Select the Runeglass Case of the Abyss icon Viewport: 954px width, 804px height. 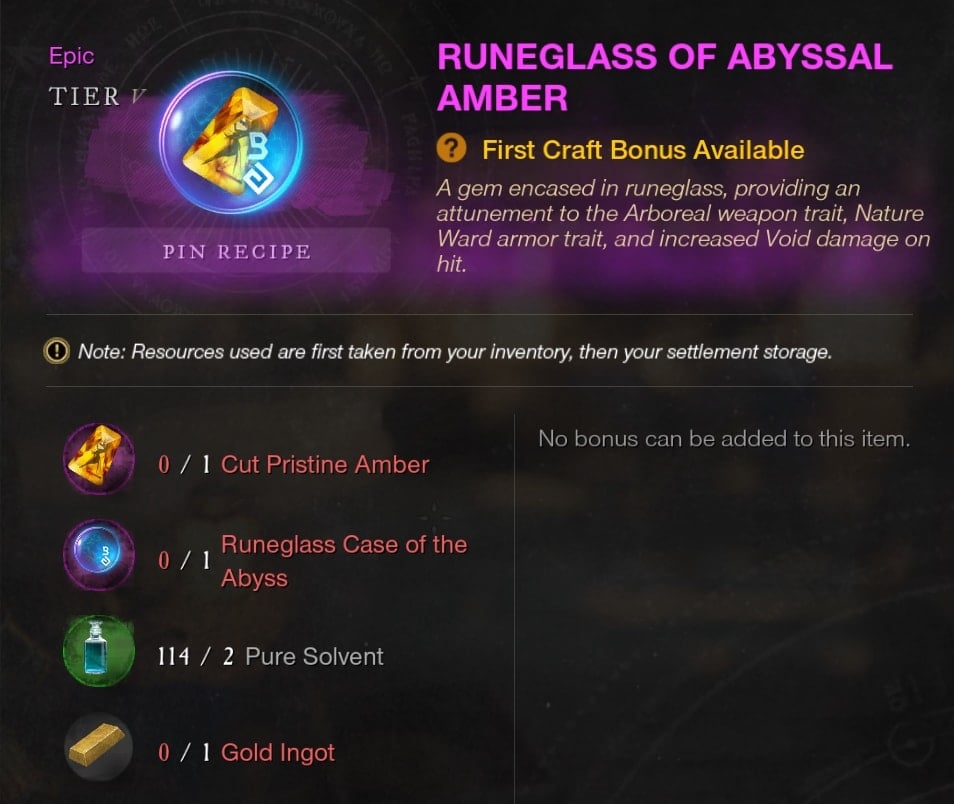tap(99, 554)
